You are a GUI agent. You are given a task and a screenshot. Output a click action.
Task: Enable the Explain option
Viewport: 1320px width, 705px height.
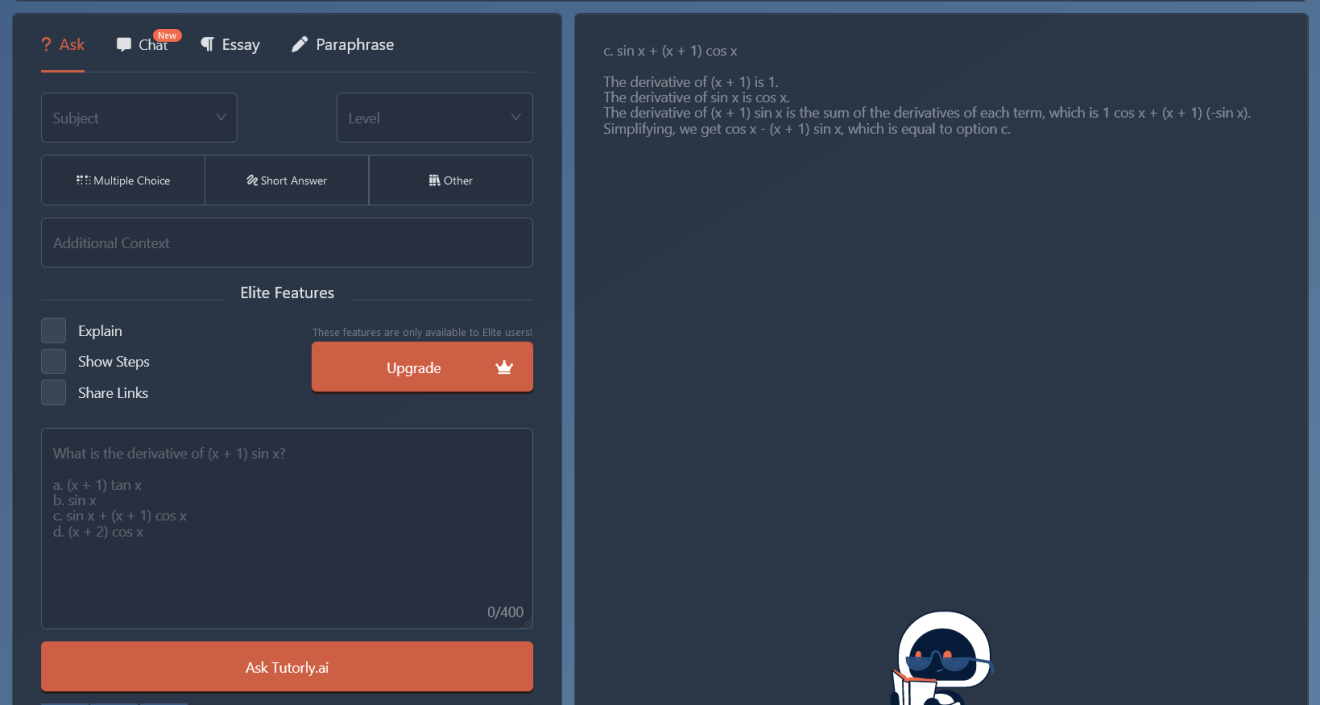point(53,330)
